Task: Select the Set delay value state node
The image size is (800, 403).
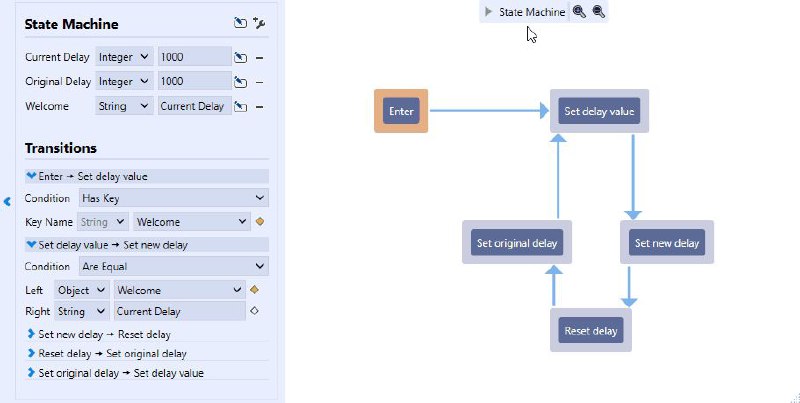Action: point(599,111)
